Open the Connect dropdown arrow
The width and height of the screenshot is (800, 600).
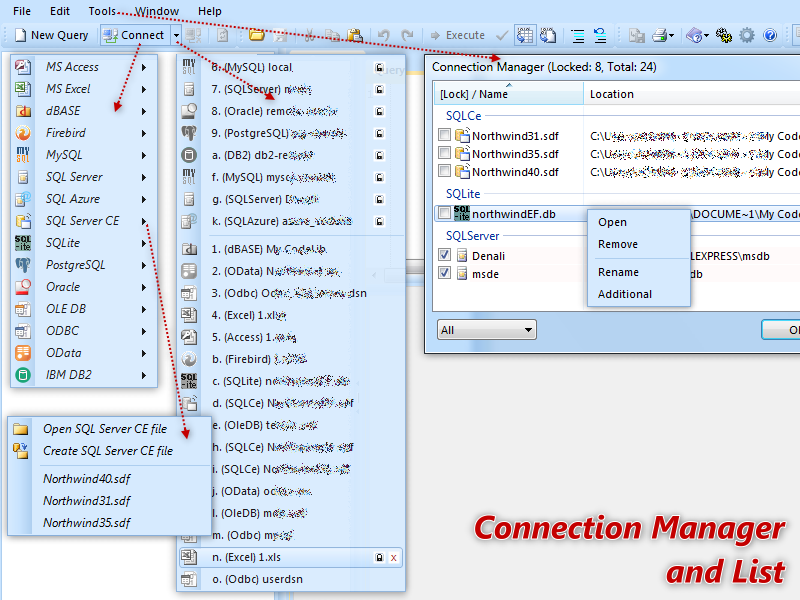176,35
